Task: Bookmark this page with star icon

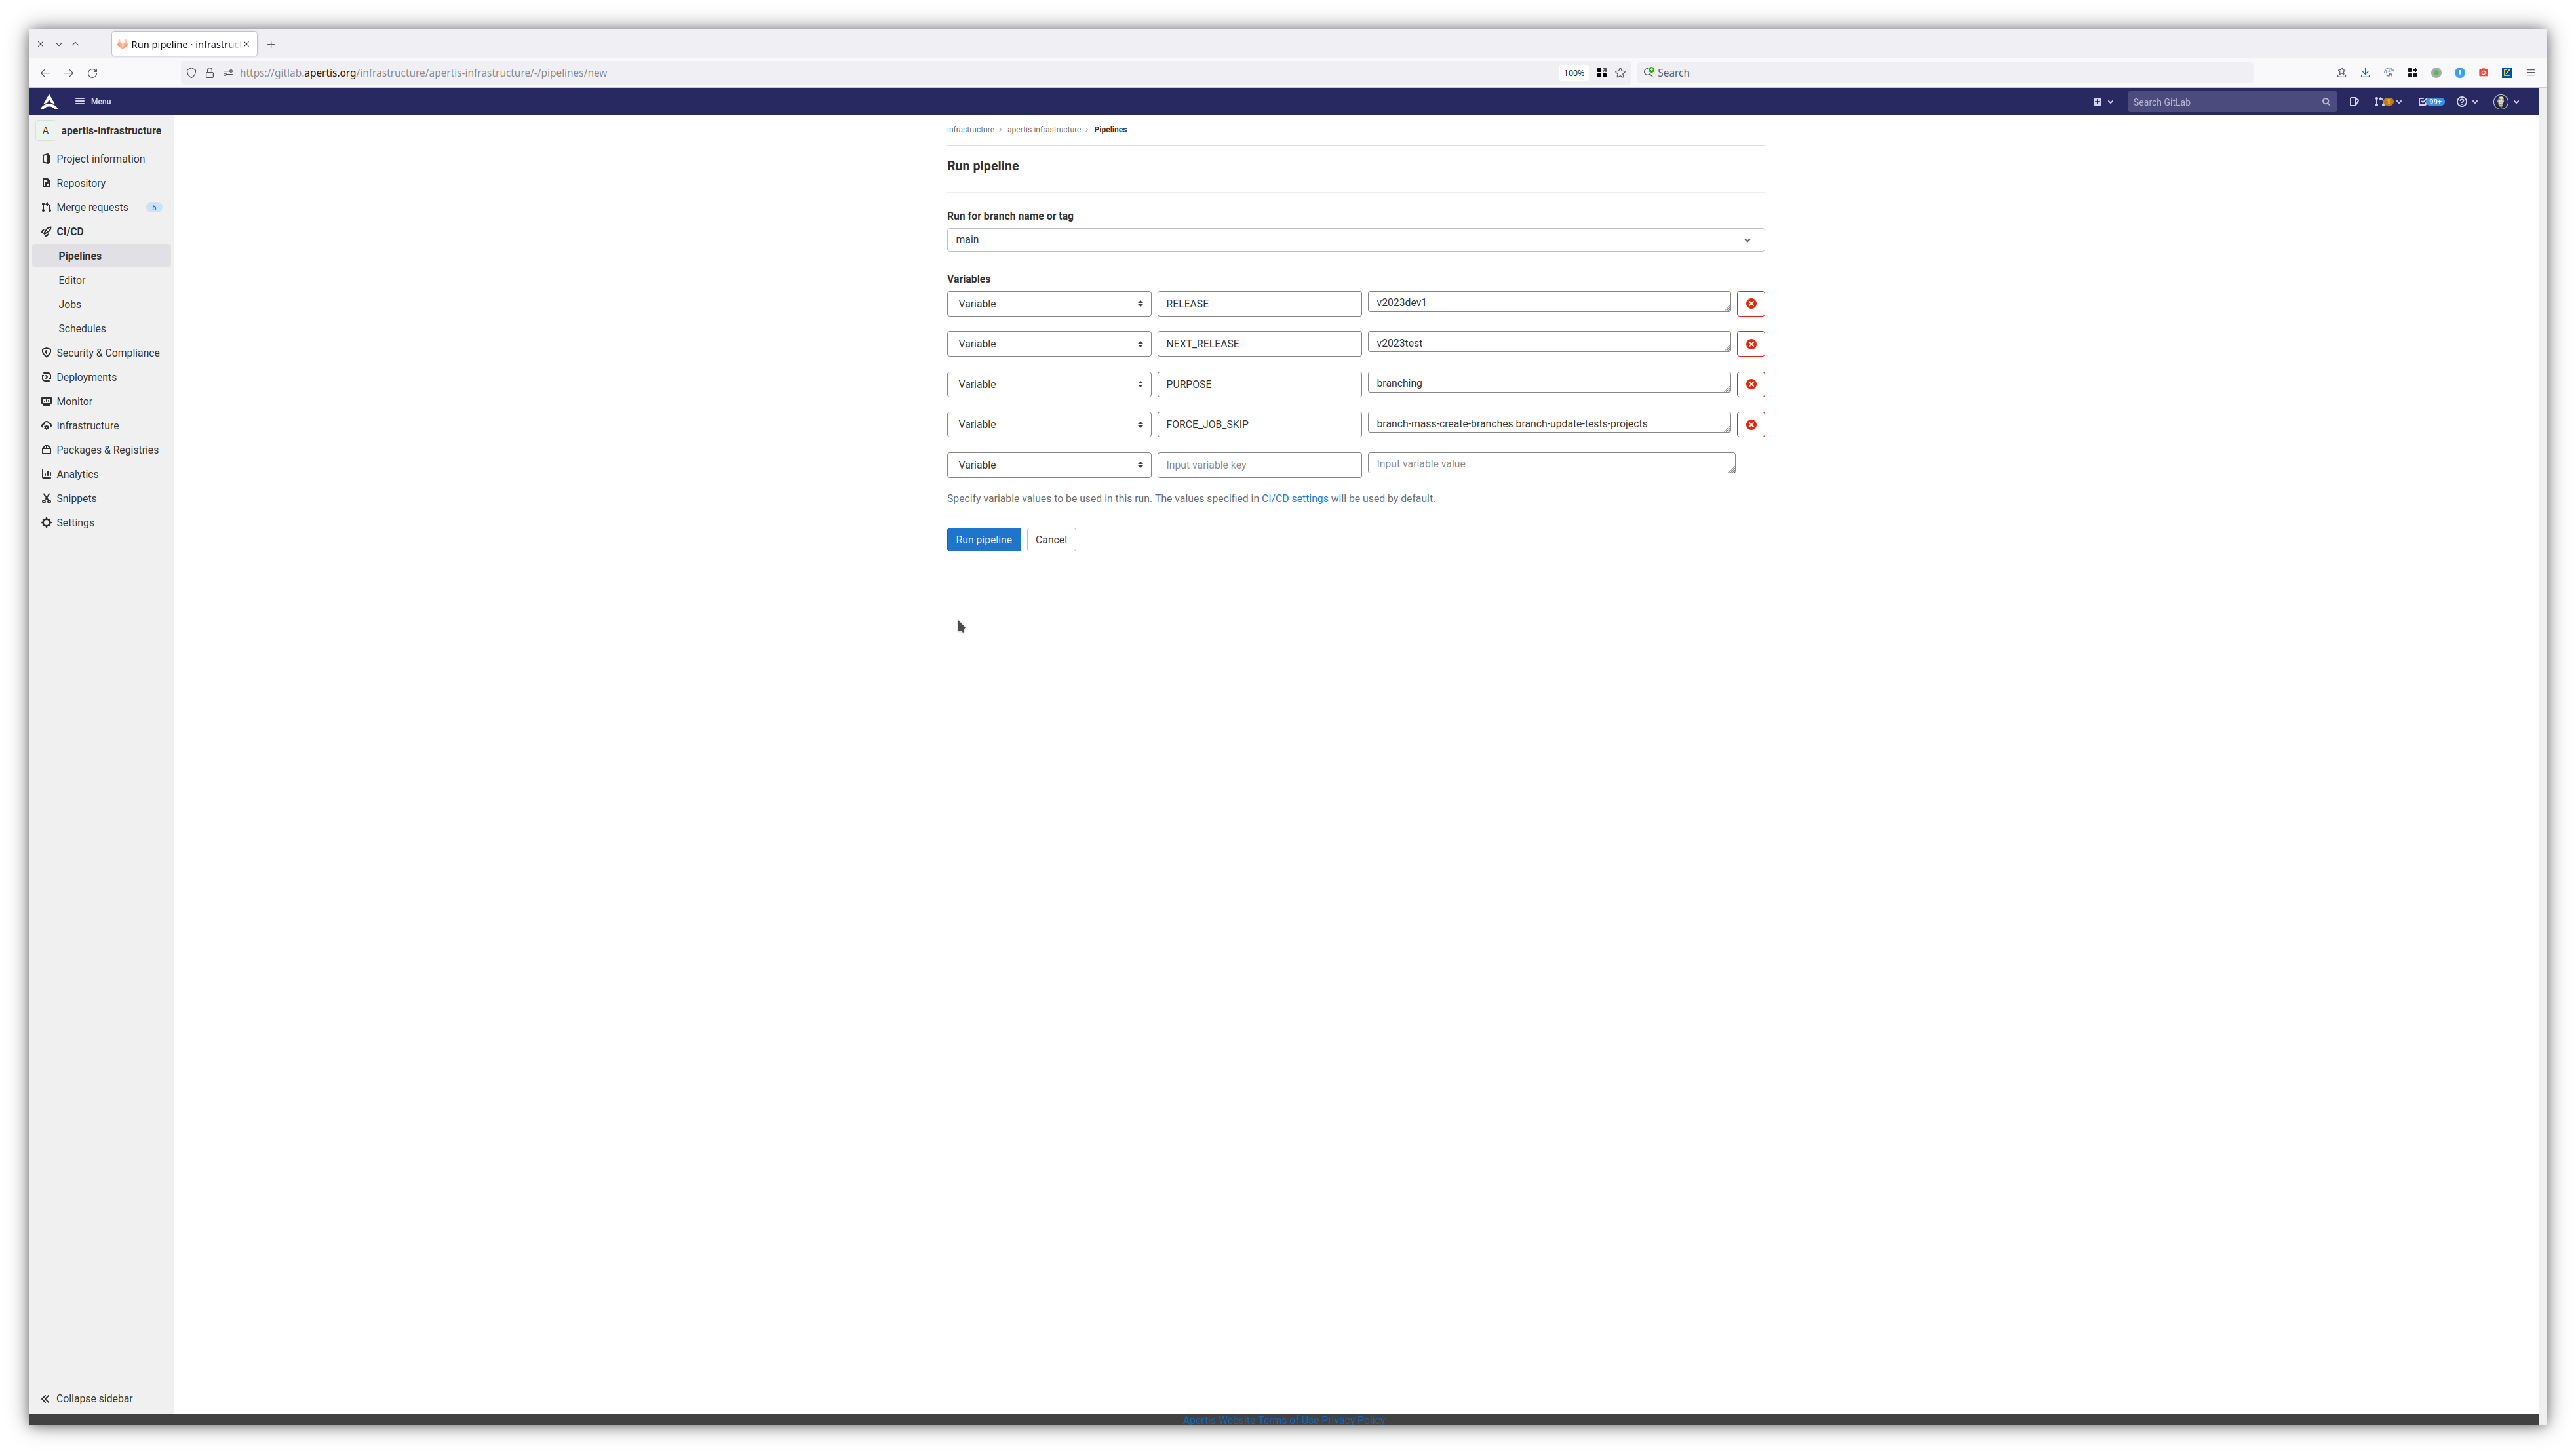Action: click(x=1620, y=73)
